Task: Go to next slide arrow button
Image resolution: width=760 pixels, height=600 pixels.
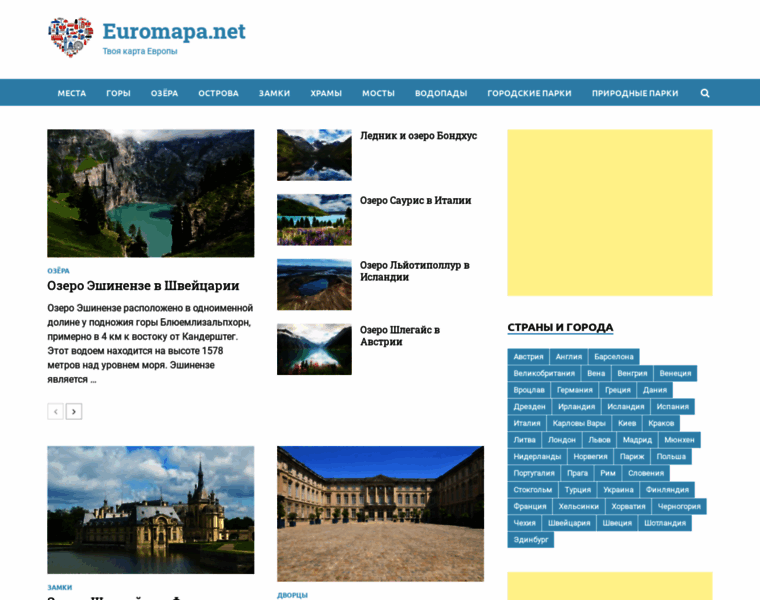Action: click(x=74, y=411)
